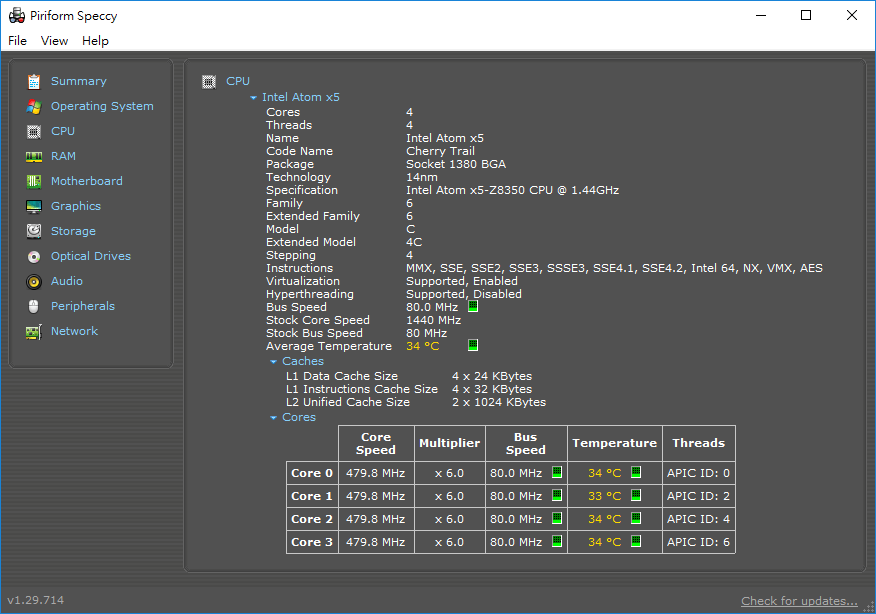Screen dimensions: 876x614
Task: Click the Motherboard icon in sidebar
Action: tap(34, 182)
